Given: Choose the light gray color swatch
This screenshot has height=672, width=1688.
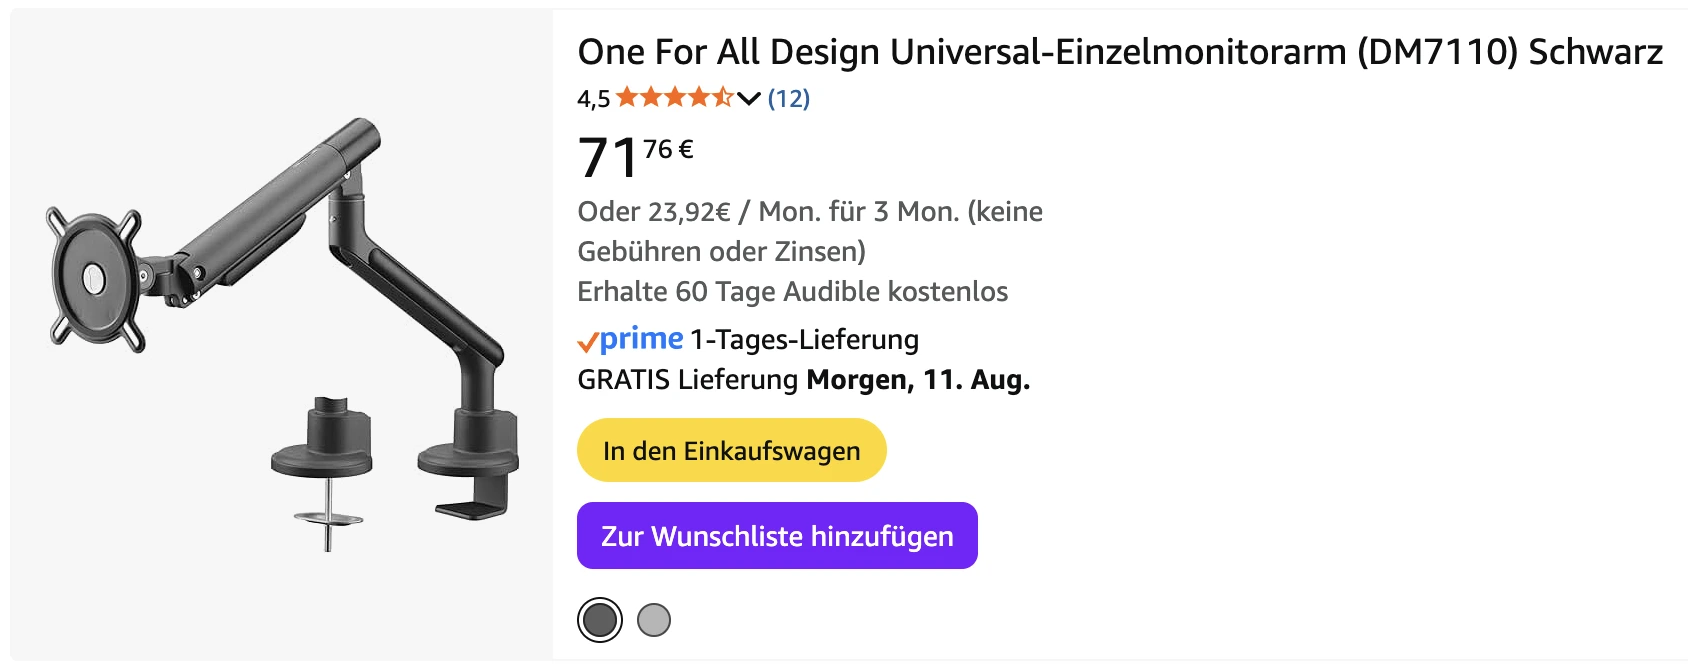Looking at the screenshot, I should click(x=654, y=620).
